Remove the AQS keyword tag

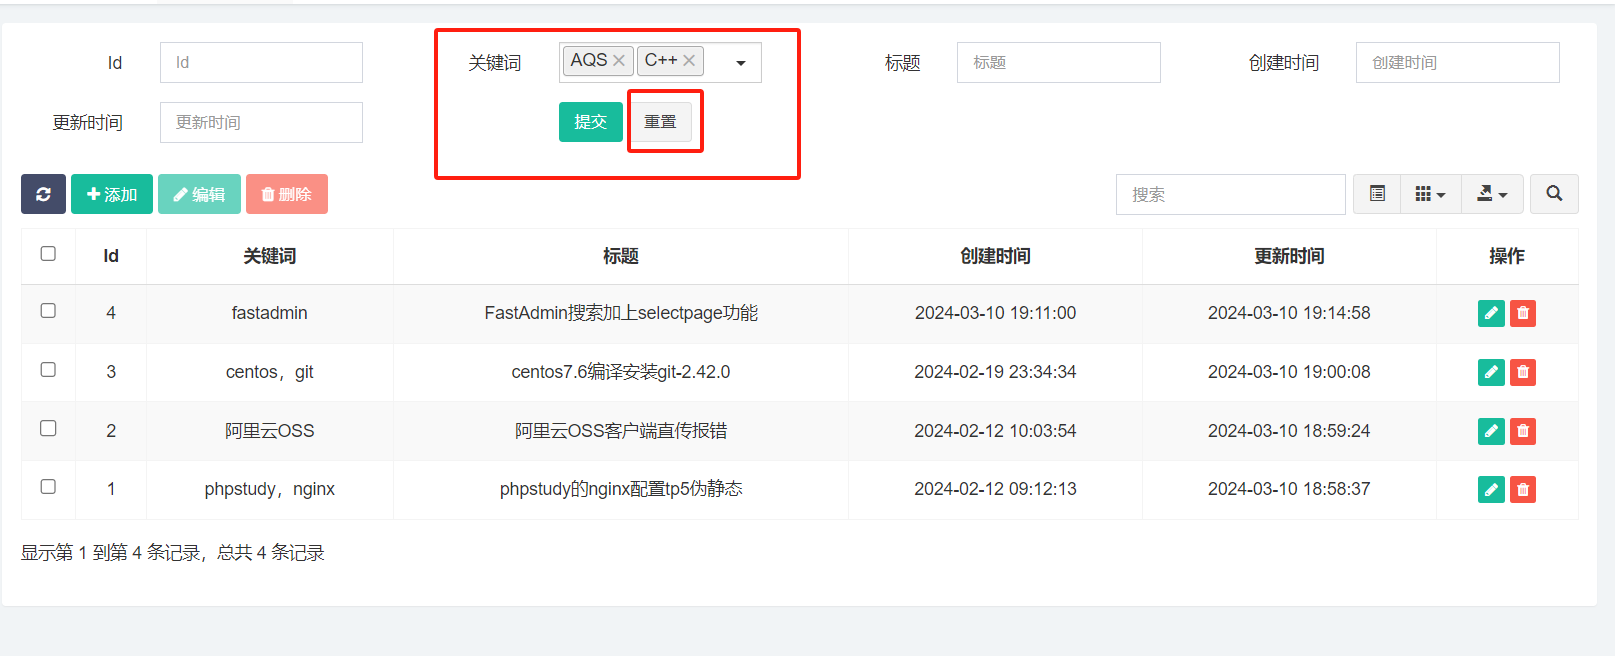pyautogui.click(x=619, y=61)
